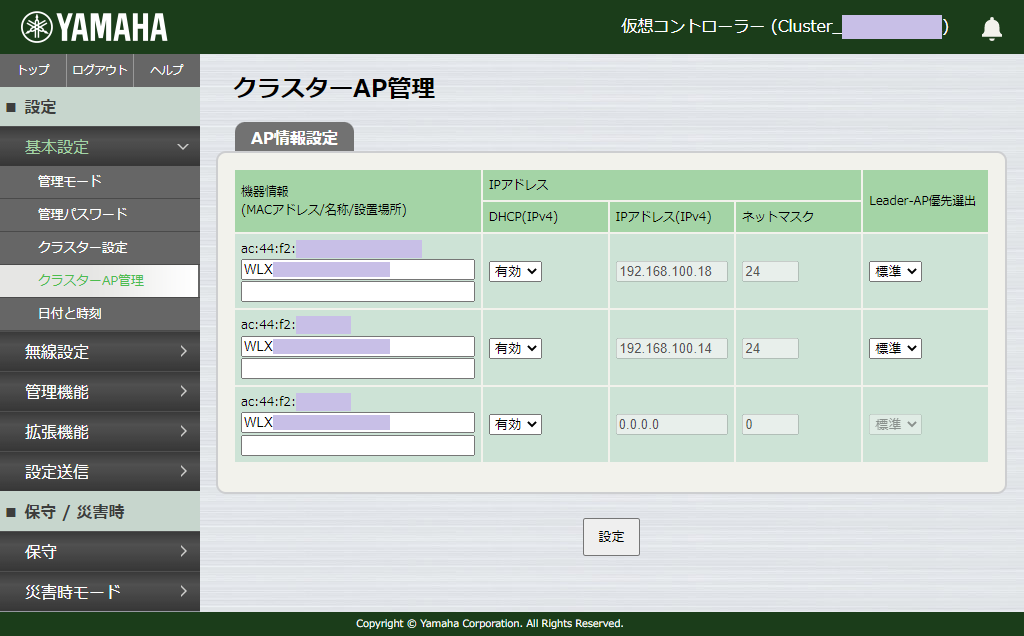Expand the 無線設定 sidebar menu

coord(100,352)
